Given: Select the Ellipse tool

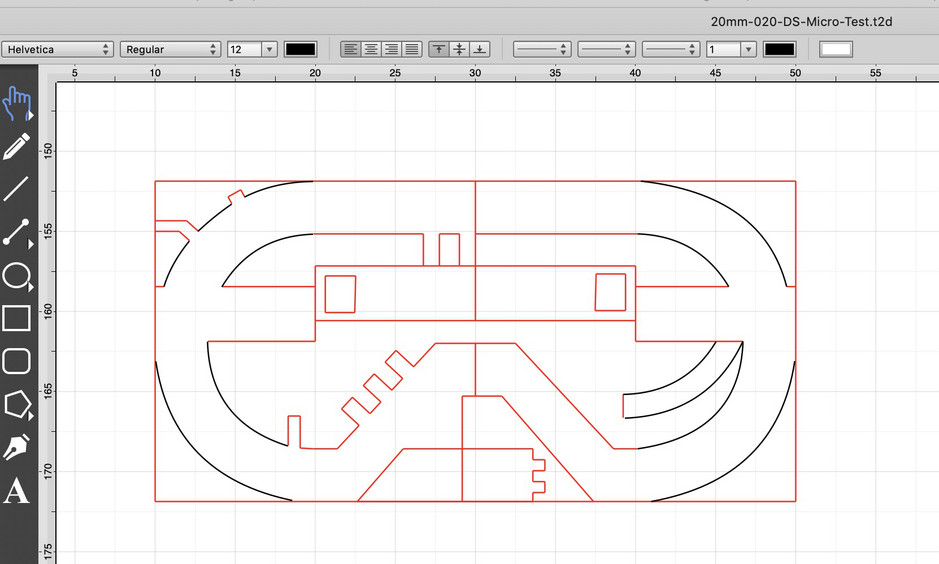Looking at the screenshot, I should point(17,277).
